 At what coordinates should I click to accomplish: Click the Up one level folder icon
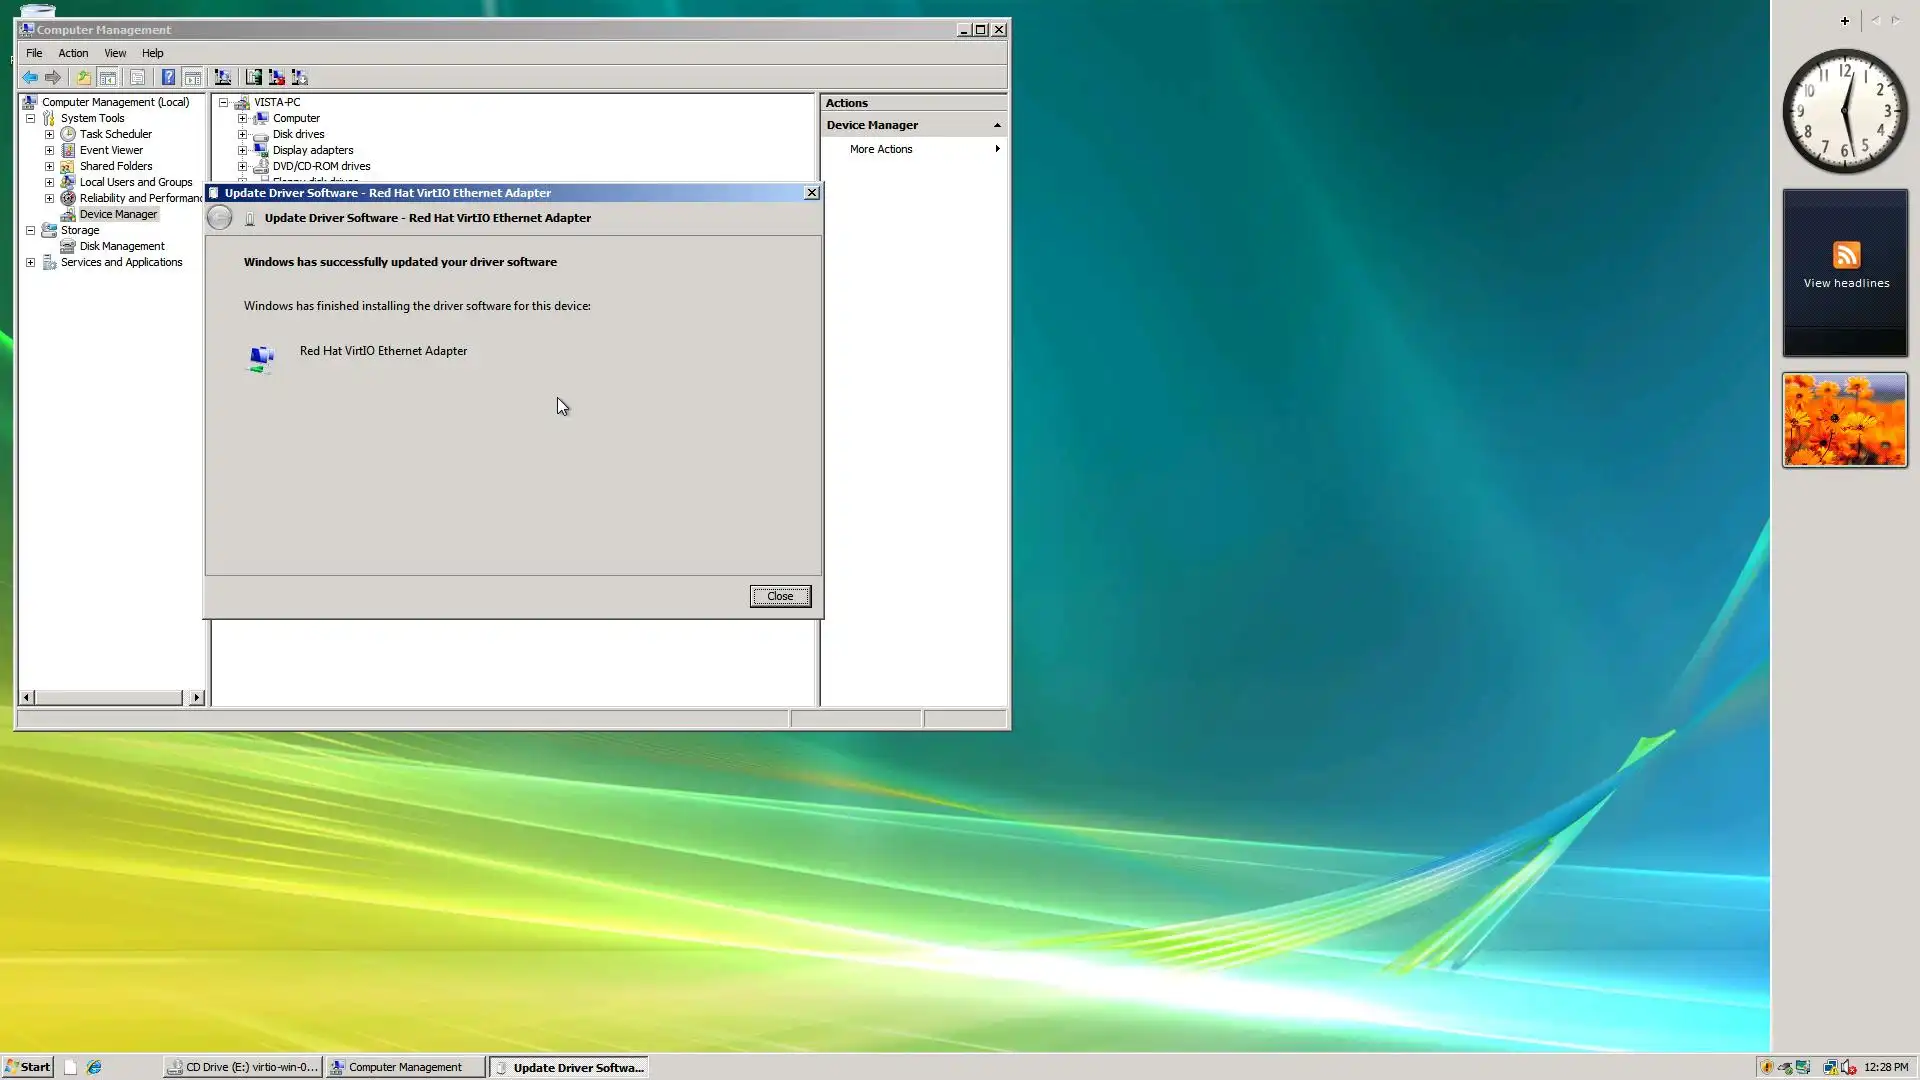tap(83, 77)
